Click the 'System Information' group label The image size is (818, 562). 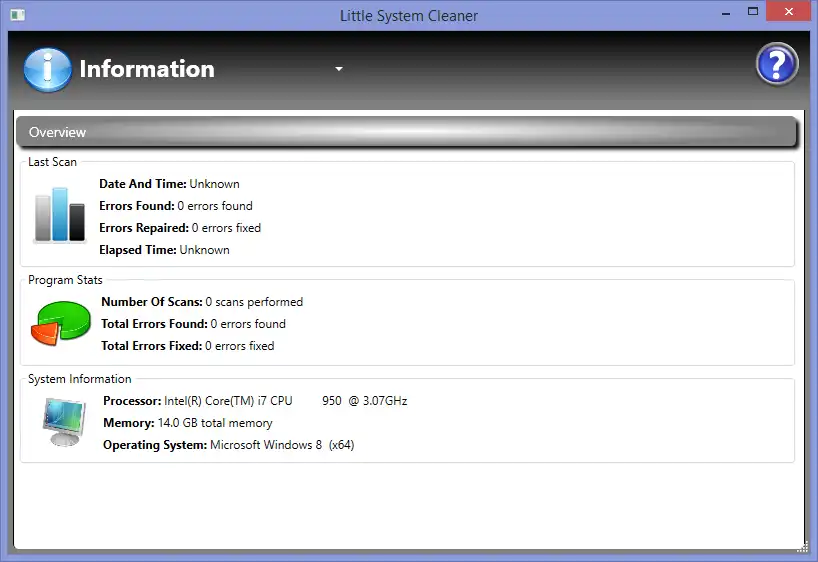80,379
